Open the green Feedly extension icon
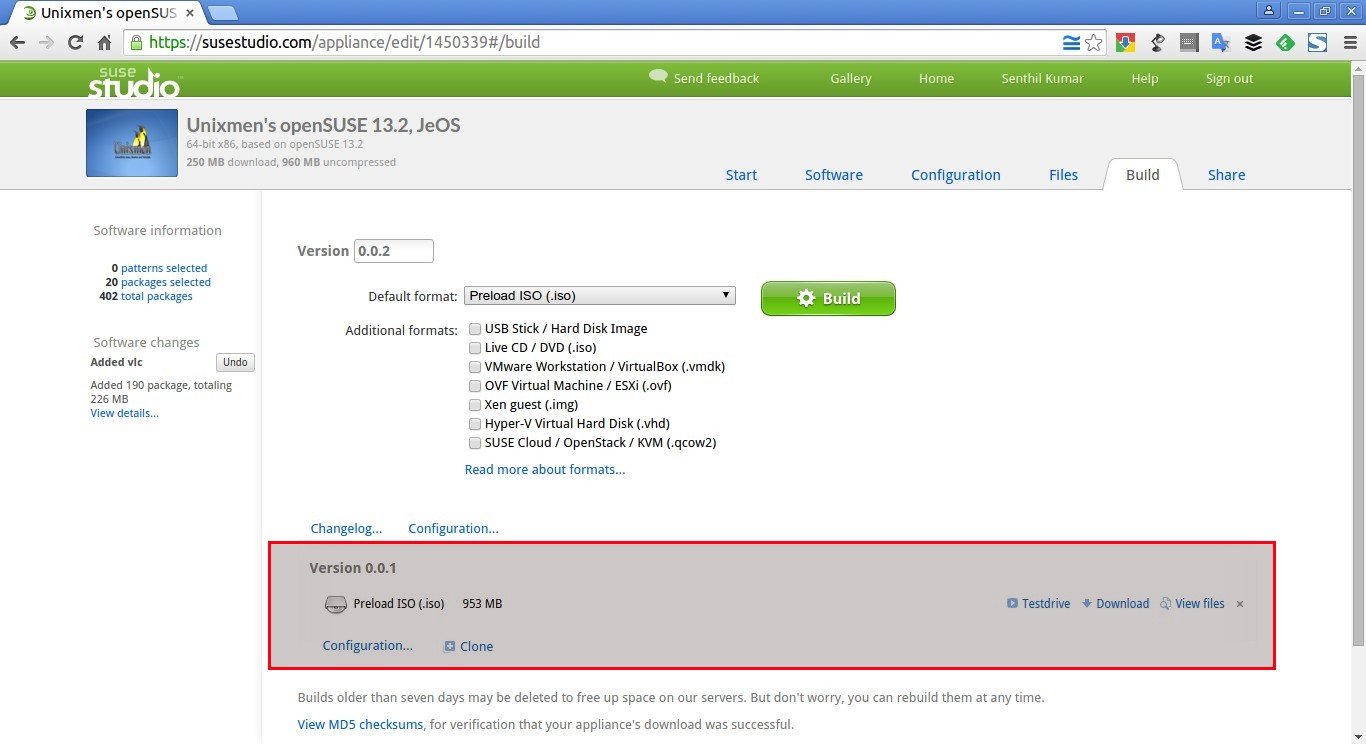 (1286, 43)
